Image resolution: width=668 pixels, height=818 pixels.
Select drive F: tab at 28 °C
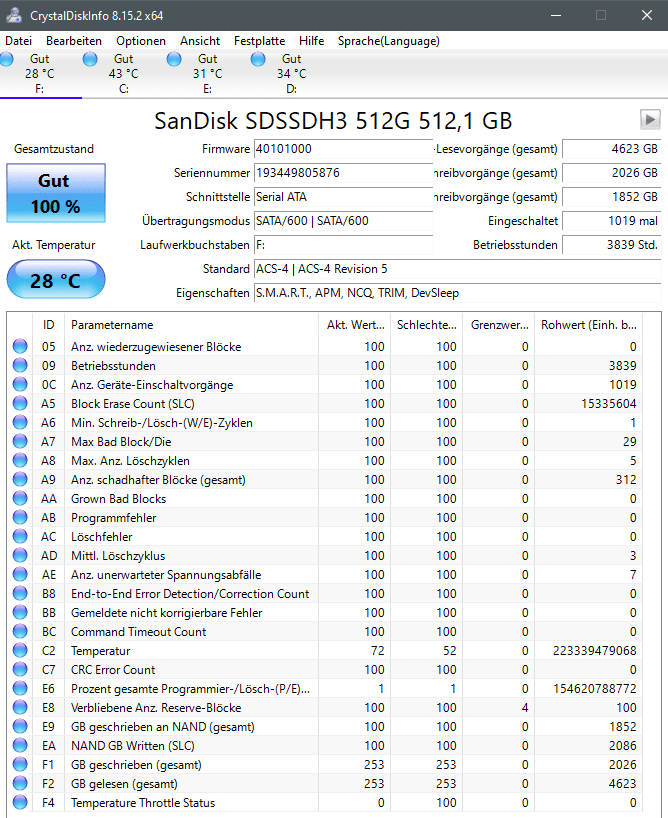40,74
